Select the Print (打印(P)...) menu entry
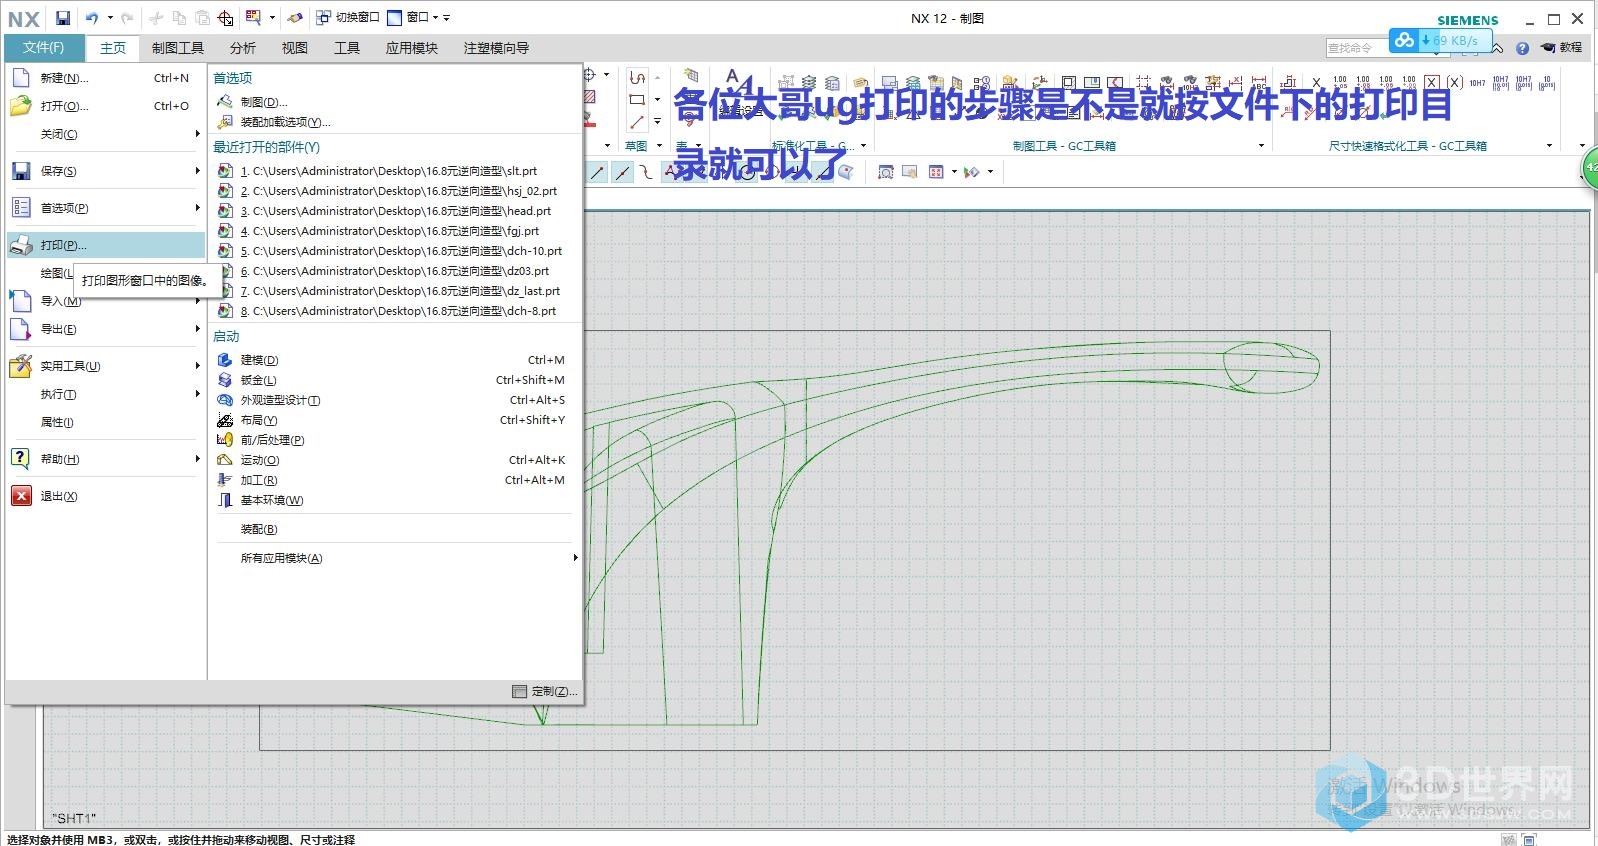The height and width of the screenshot is (846, 1598). (x=106, y=245)
